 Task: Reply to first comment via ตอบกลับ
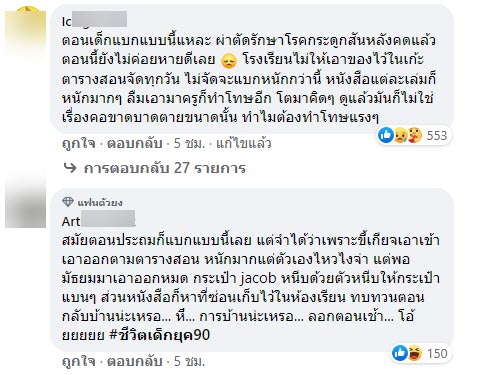[135, 144]
